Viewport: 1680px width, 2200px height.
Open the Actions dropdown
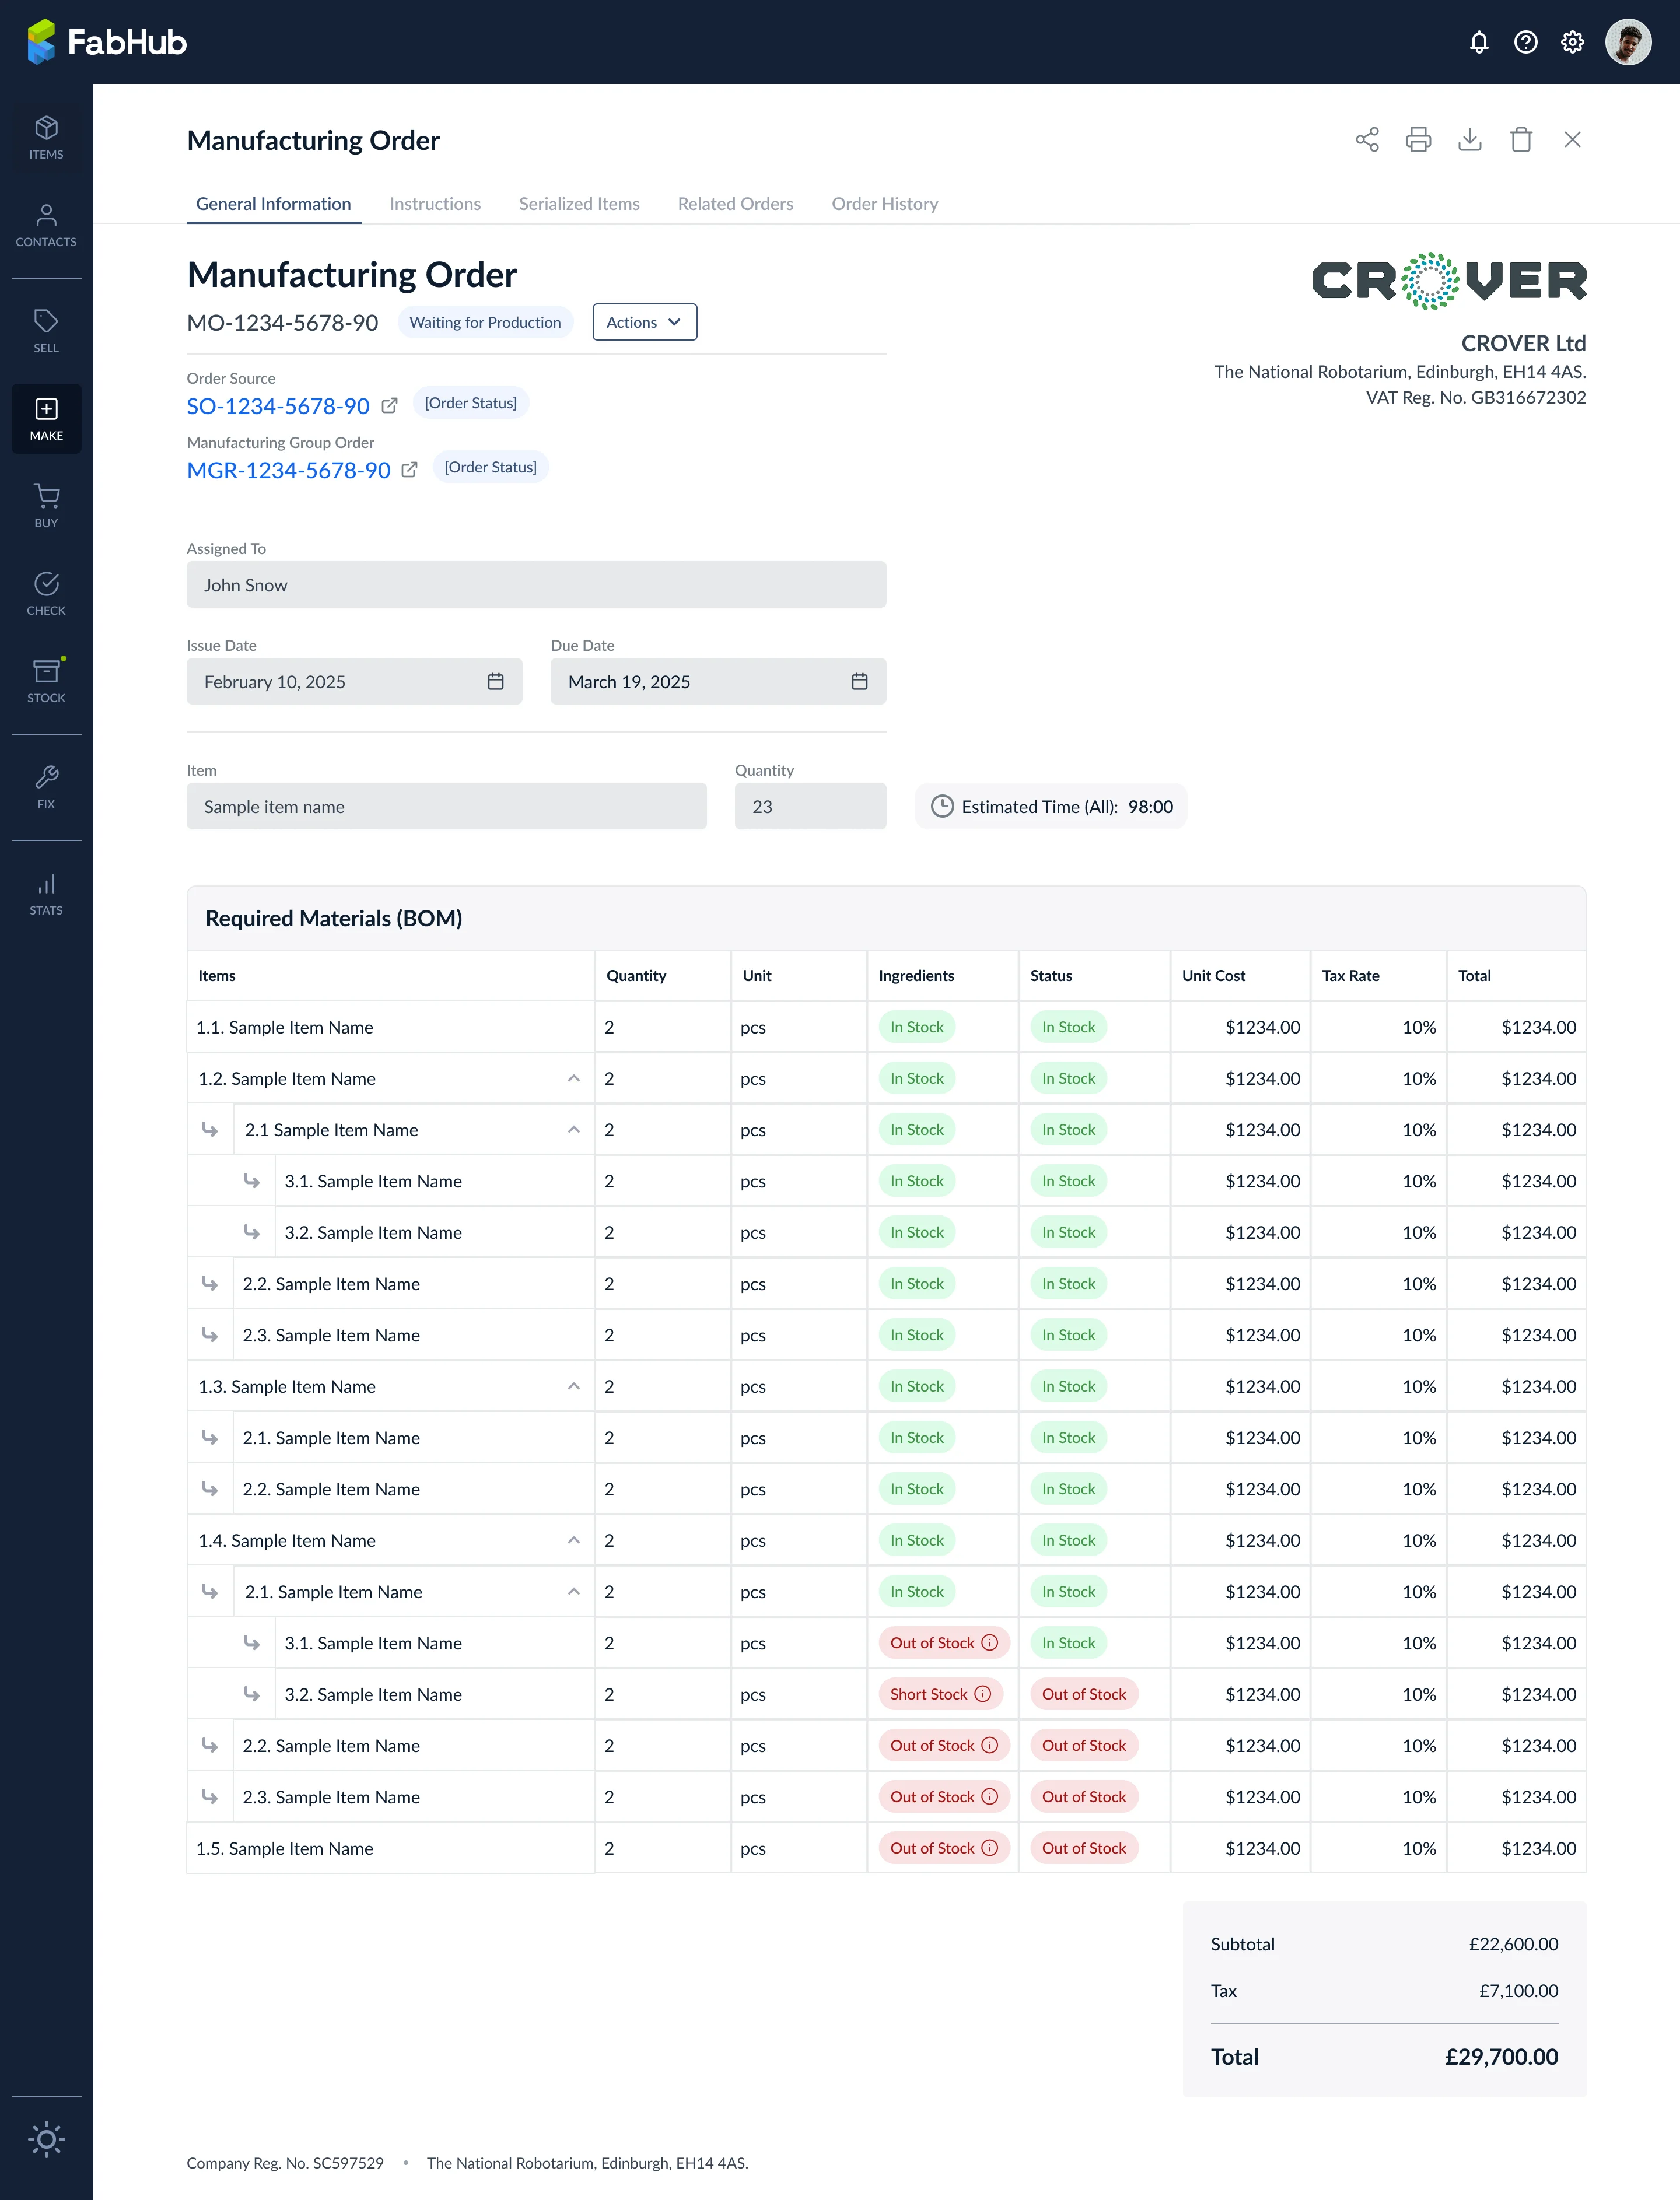tap(644, 322)
